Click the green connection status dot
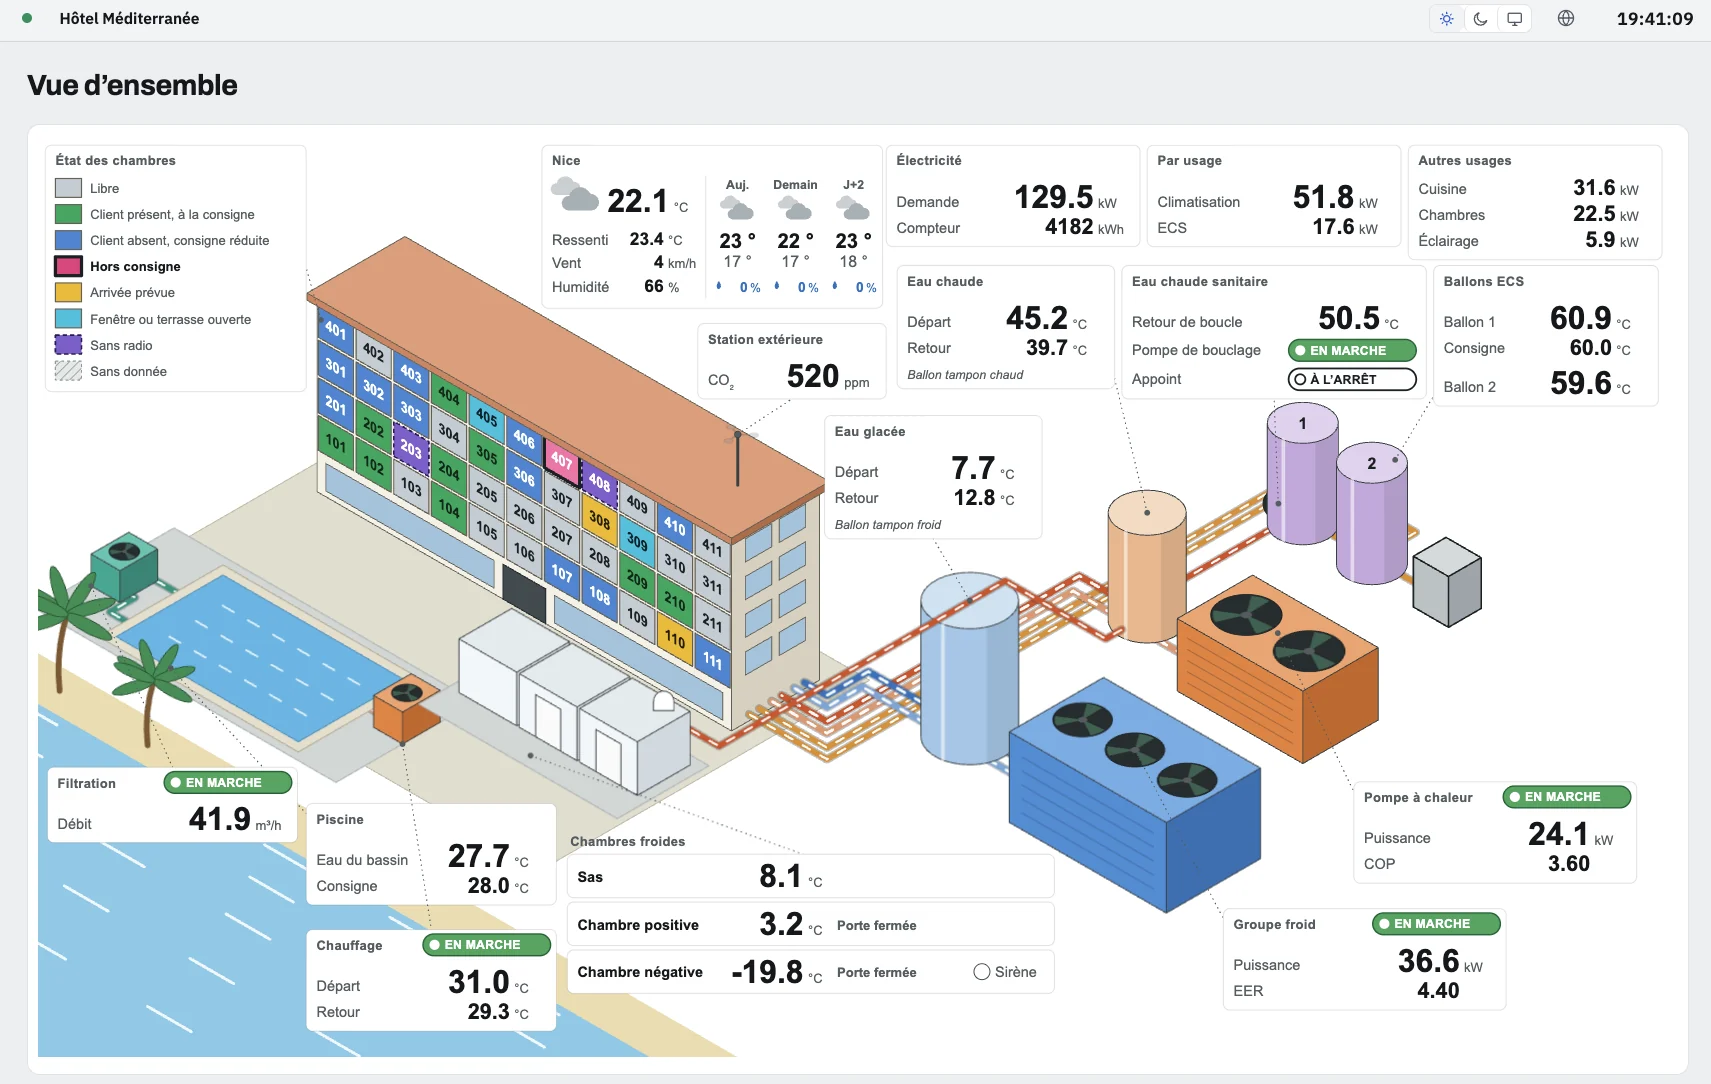 pos(27,18)
